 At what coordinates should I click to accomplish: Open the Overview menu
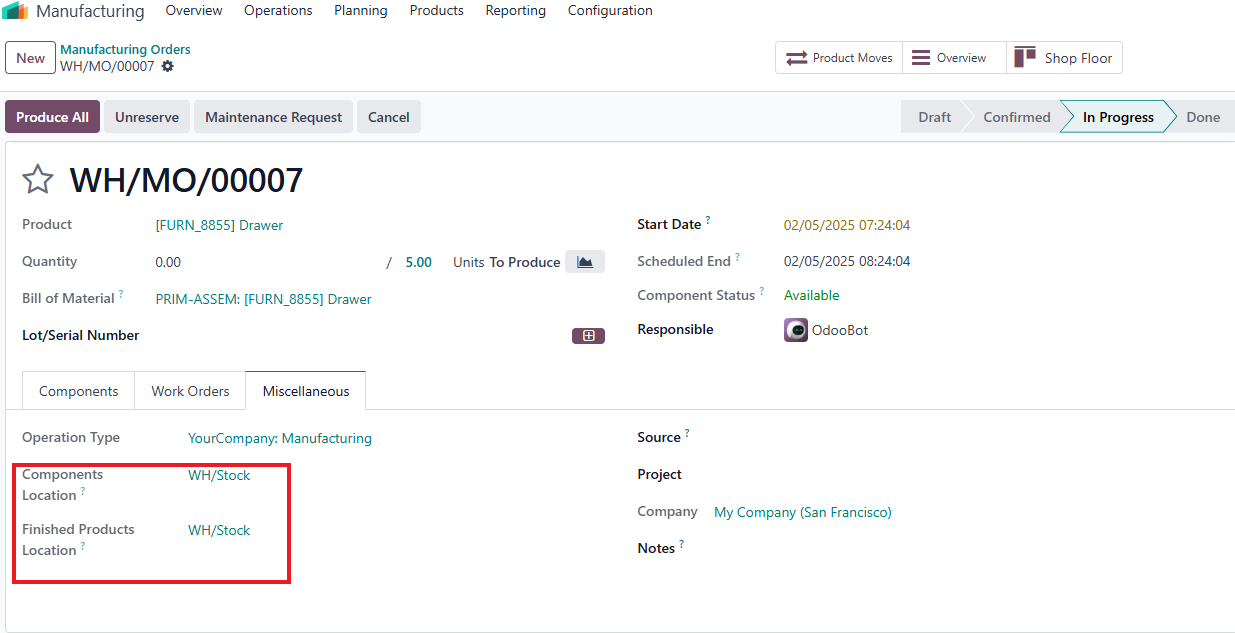tap(194, 11)
